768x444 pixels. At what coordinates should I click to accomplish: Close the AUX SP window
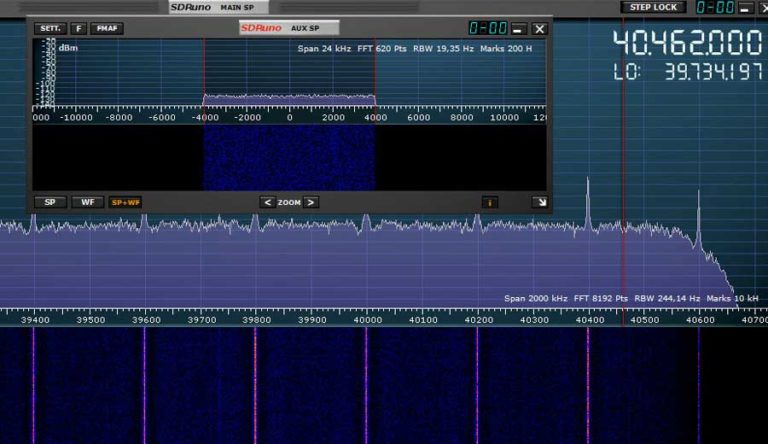[540, 29]
